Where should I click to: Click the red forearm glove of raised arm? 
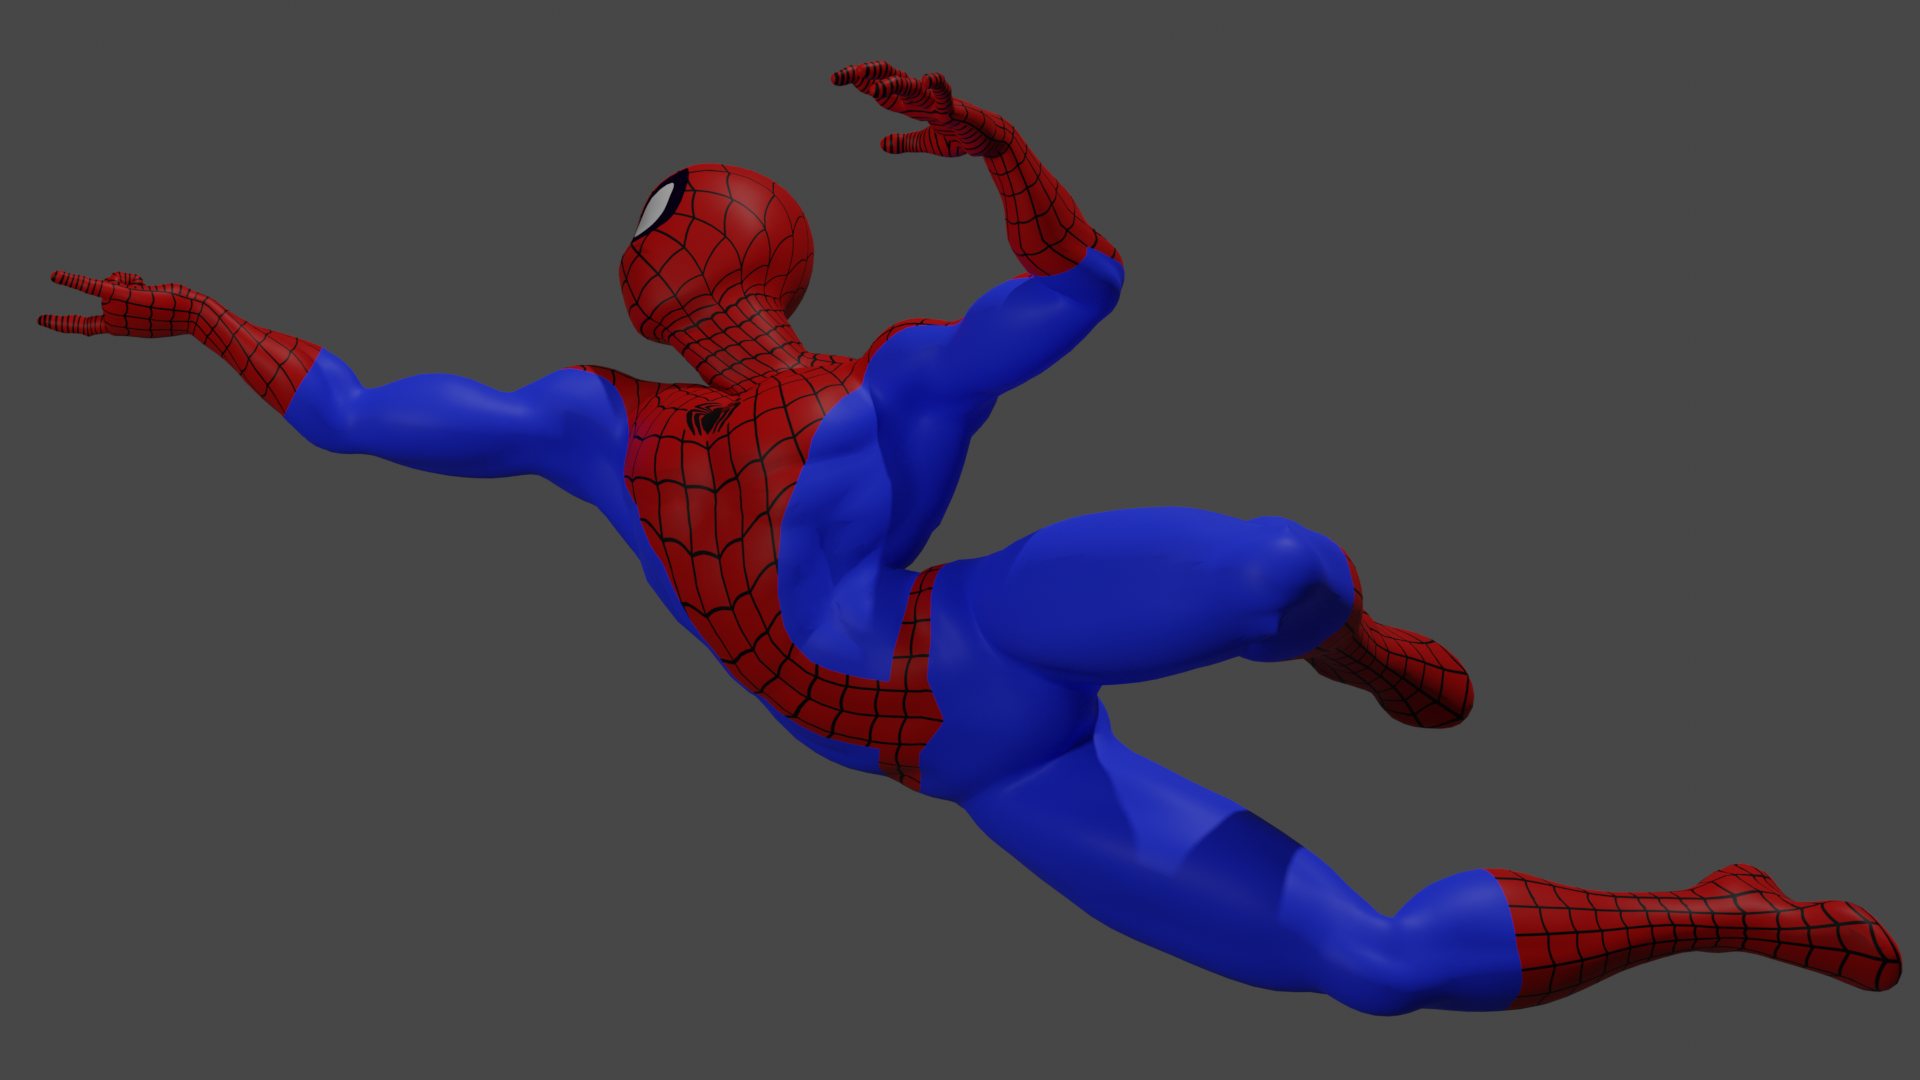coord(1040,205)
